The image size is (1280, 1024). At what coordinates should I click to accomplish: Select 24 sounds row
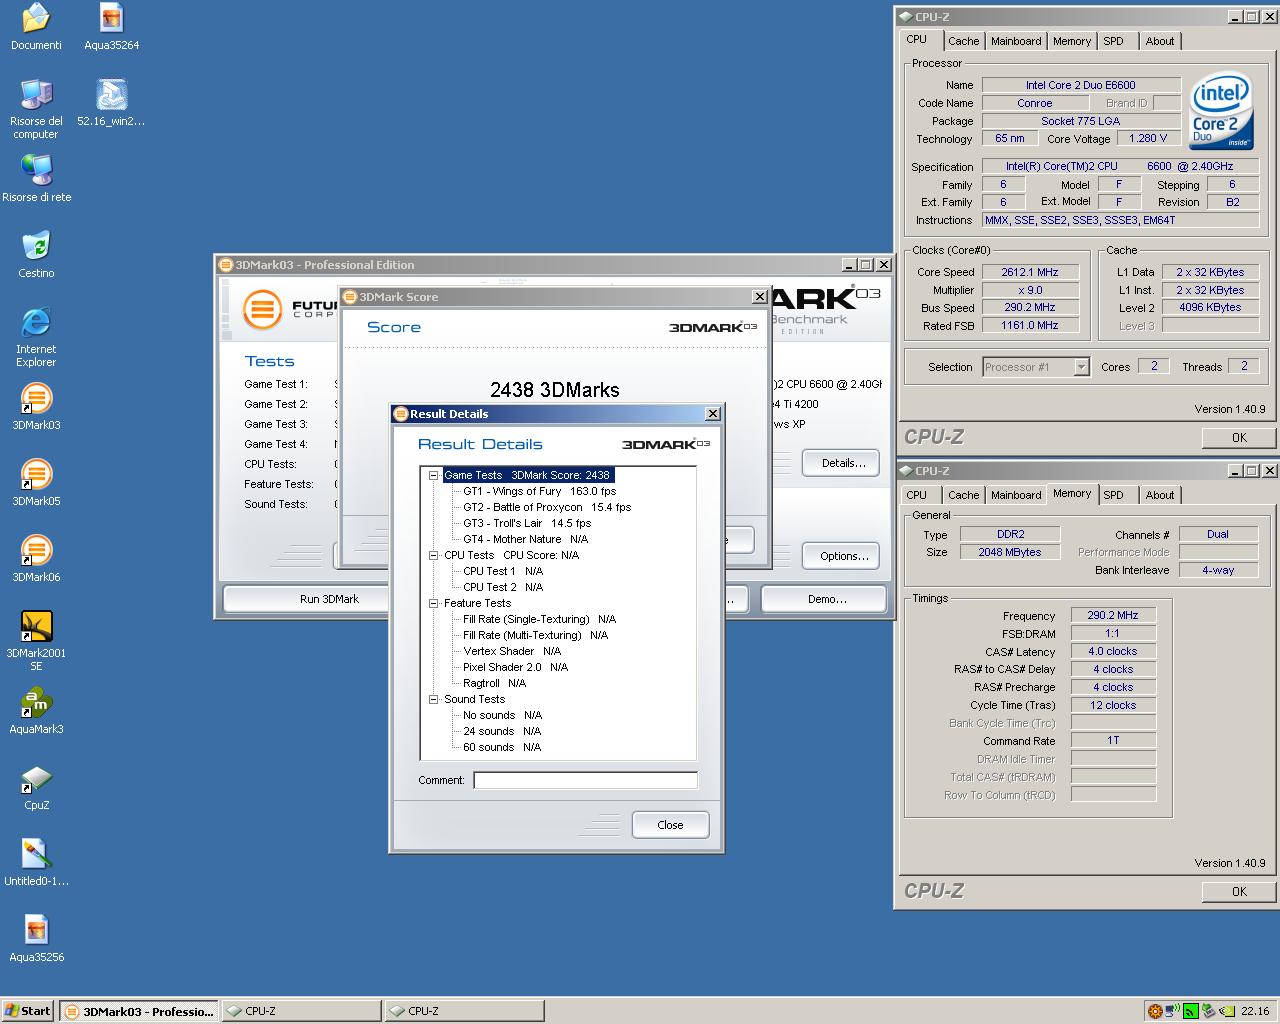(502, 731)
